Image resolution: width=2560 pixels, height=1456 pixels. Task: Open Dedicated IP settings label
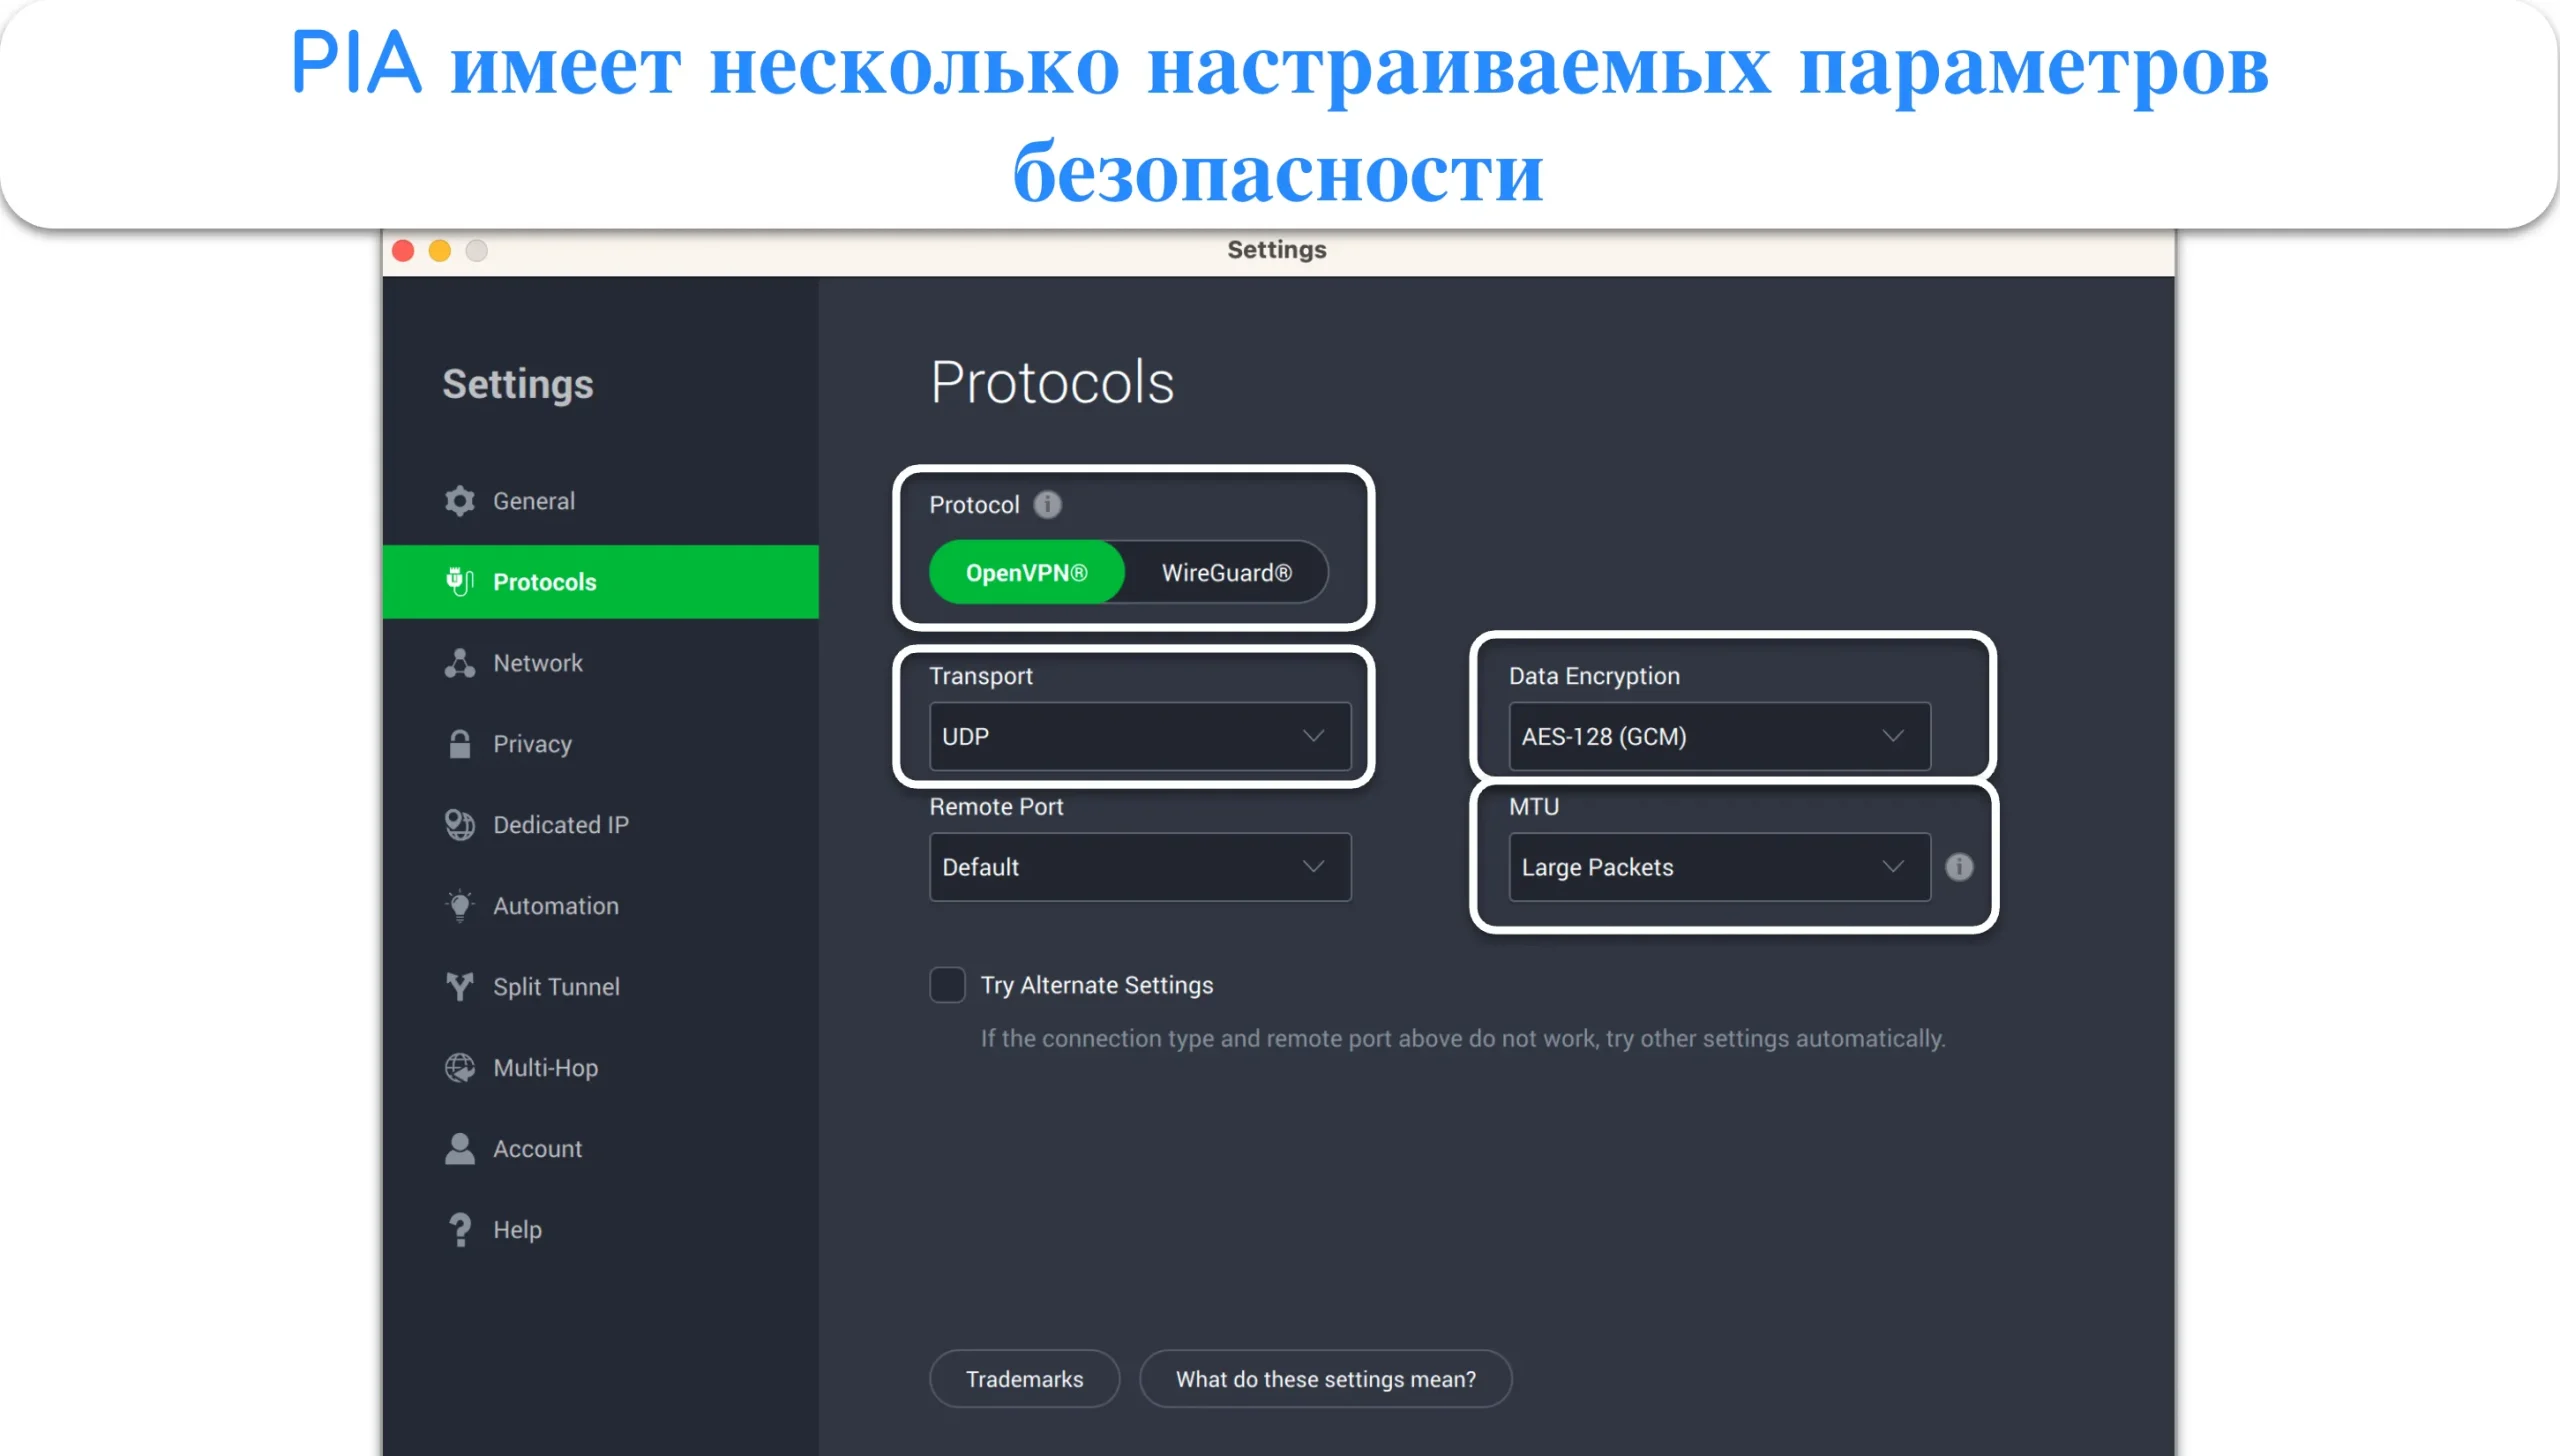[x=560, y=825]
